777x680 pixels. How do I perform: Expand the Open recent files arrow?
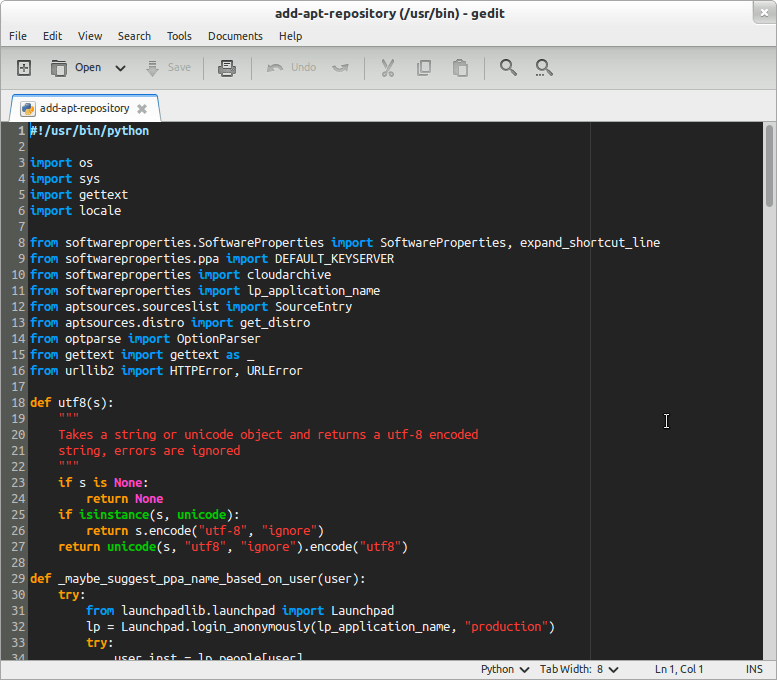point(120,68)
